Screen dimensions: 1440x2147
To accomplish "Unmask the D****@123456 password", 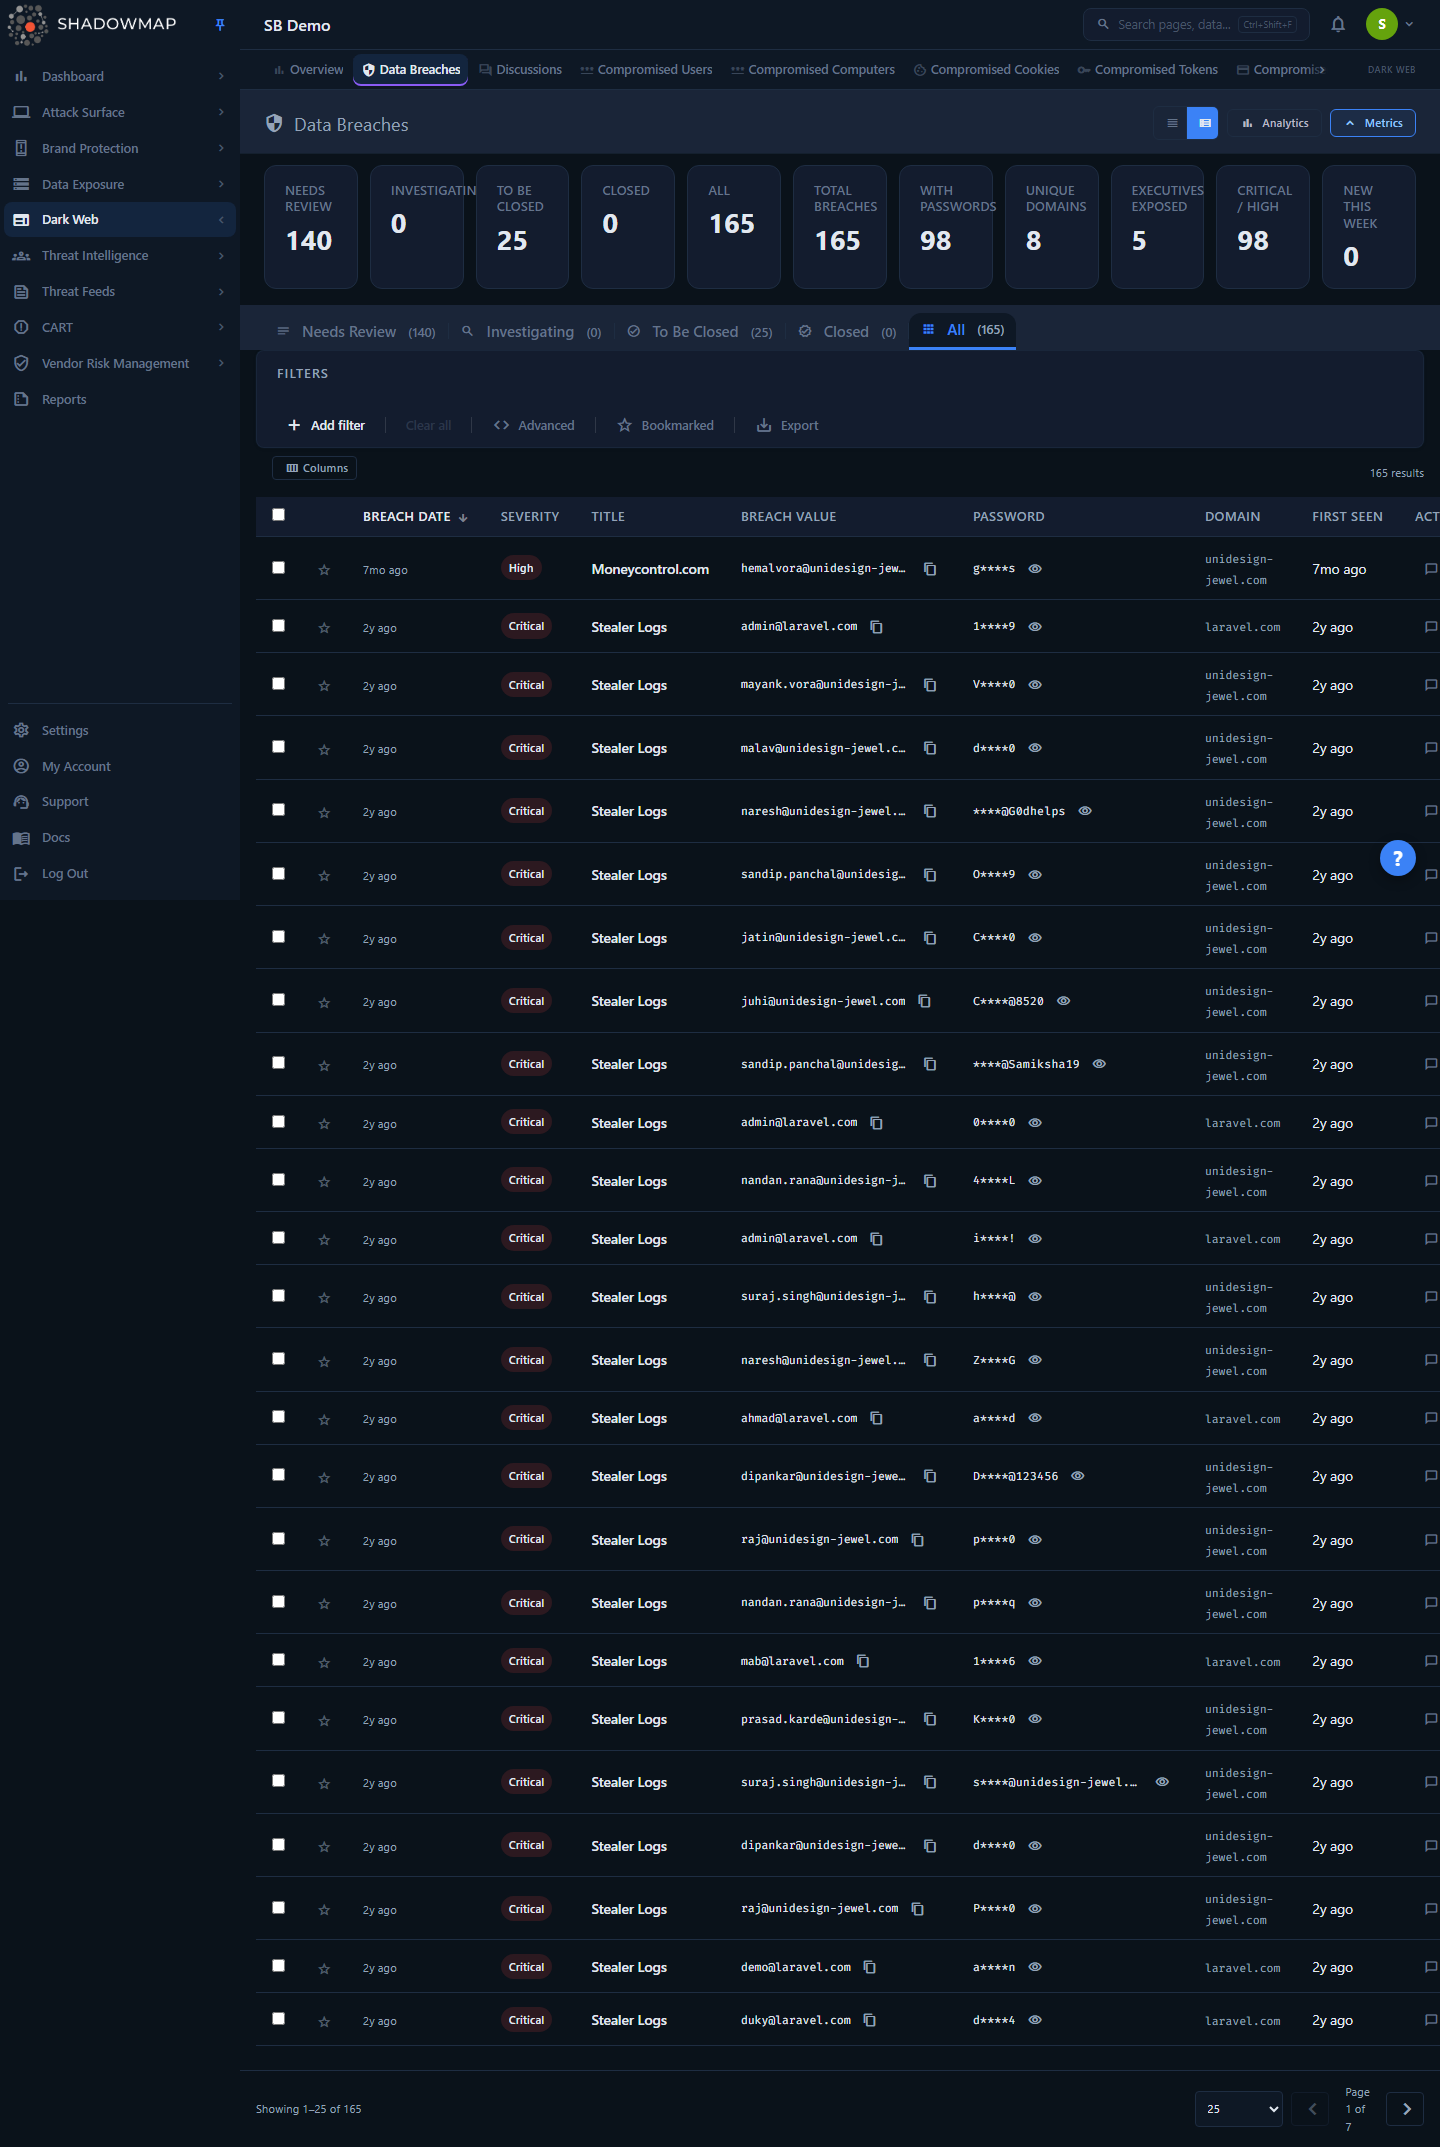I will (x=1078, y=1476).
